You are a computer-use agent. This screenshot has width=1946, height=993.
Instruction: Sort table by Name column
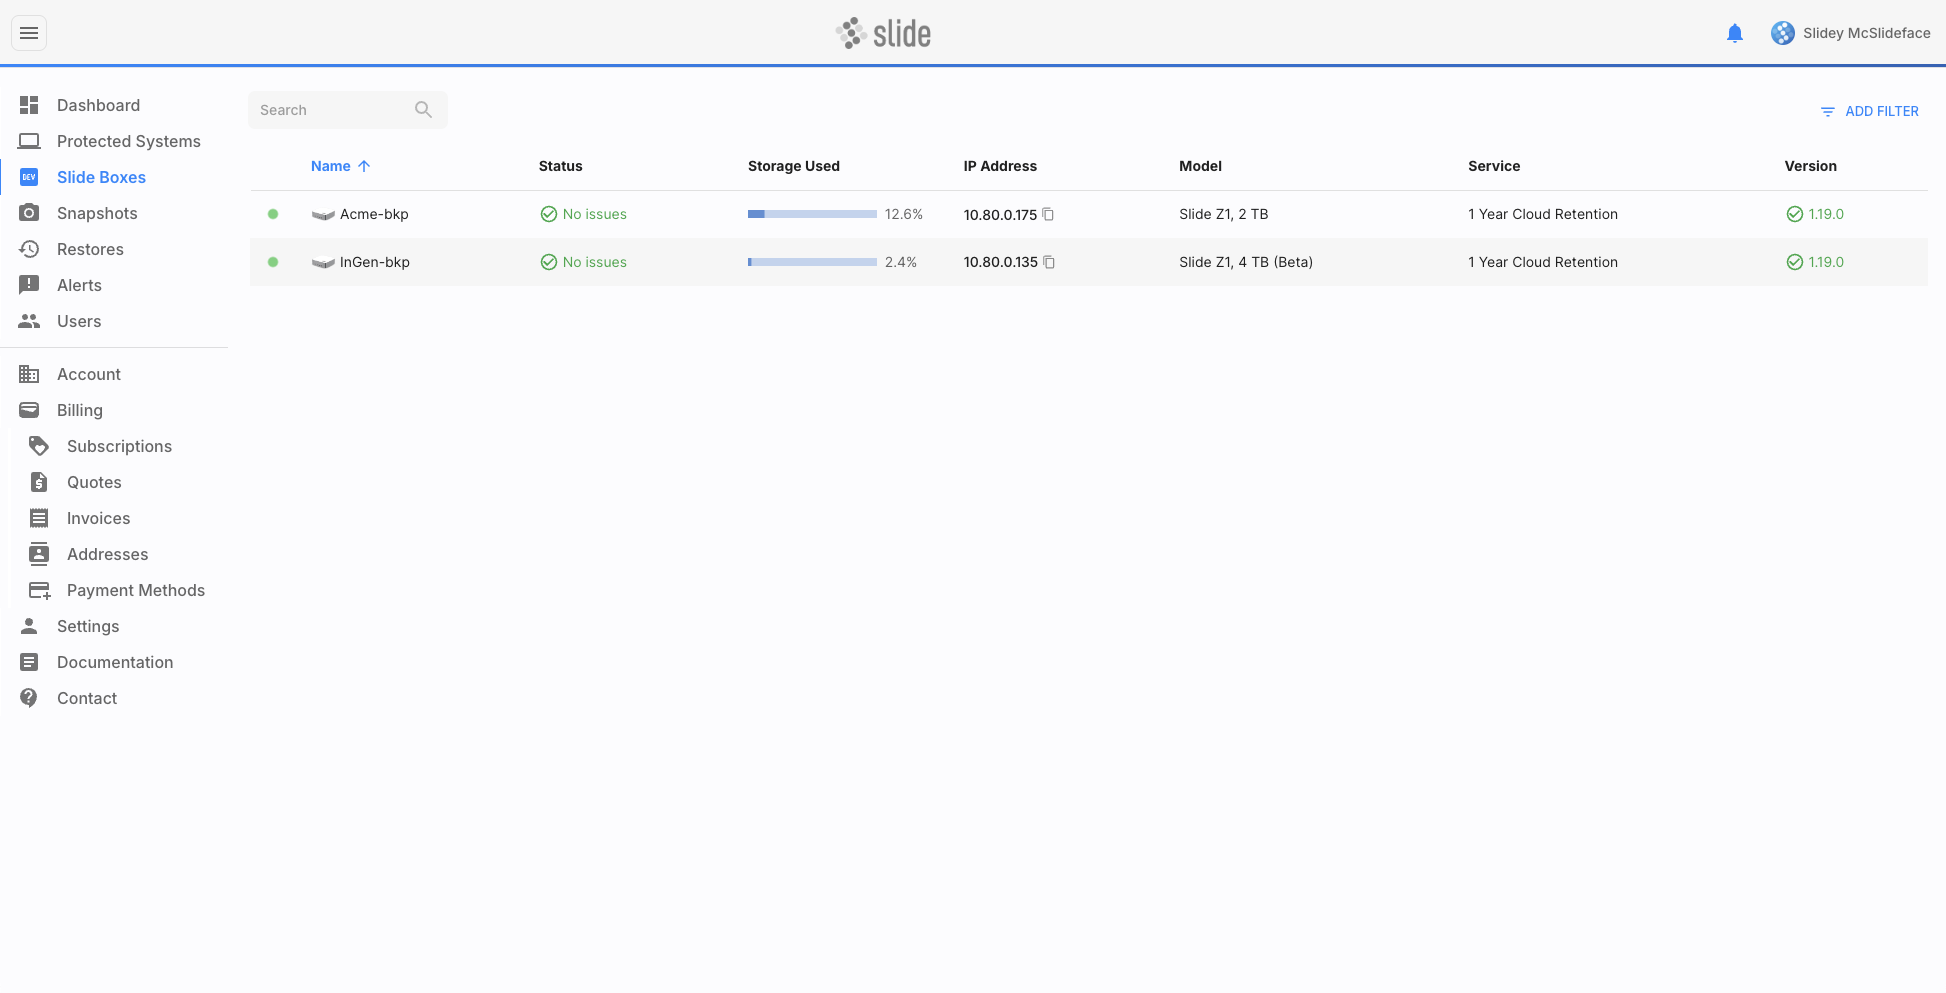331,166
